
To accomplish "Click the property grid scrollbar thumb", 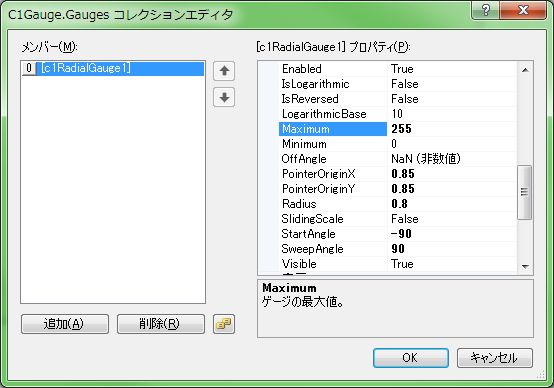I will pyautogui.click(x=524, y=192).
